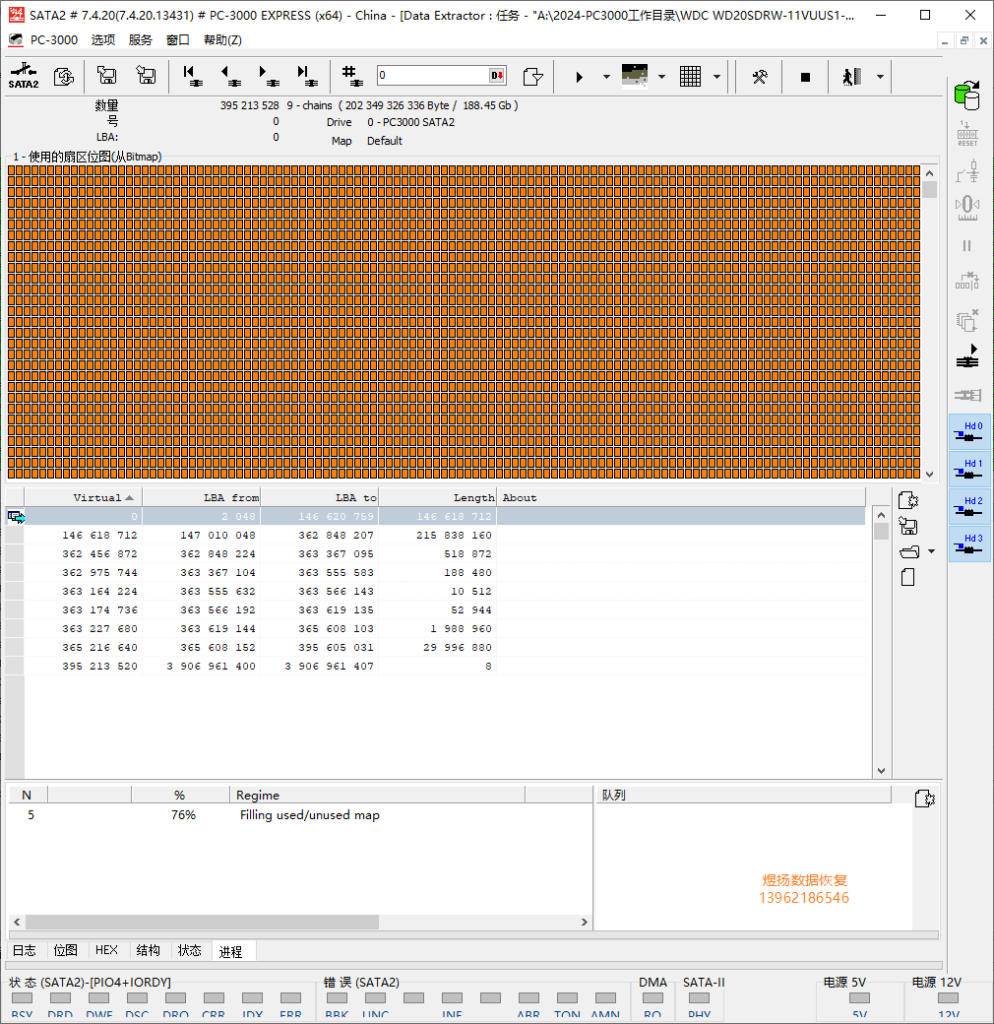Jump to the last chain position
The width and height of the screenshot is (994, 1024).
[306, 76]
